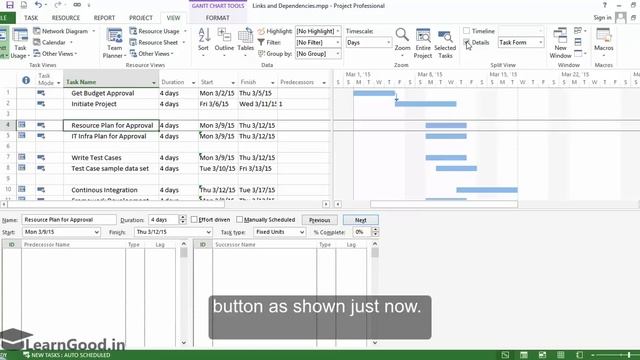Click note indicator icon on Write Test Cases row
Viewport: 640px width, 360px height.
tap(22, 157)
